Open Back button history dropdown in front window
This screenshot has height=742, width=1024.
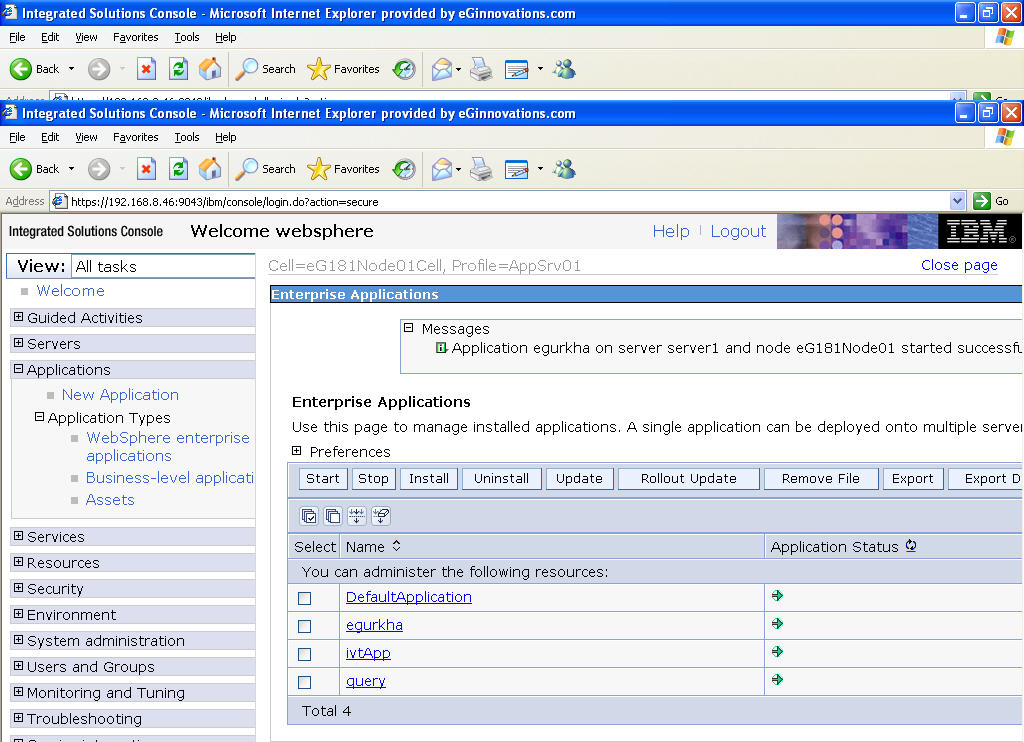pos(71,169)
